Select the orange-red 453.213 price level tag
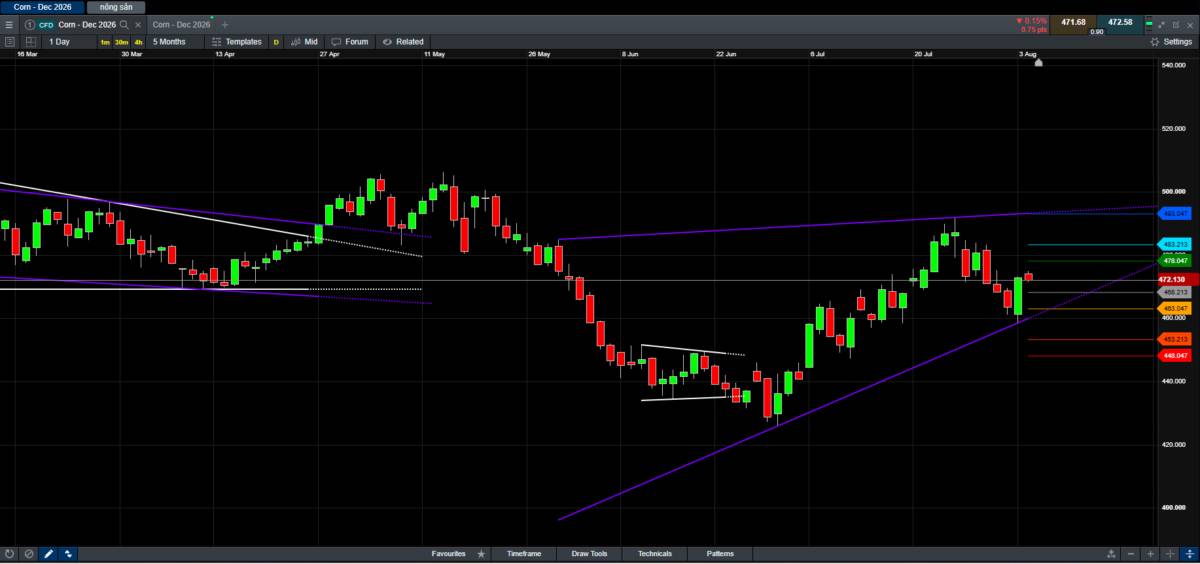The width and height of the screenshot is (1200, 564). click(1172, 340)
